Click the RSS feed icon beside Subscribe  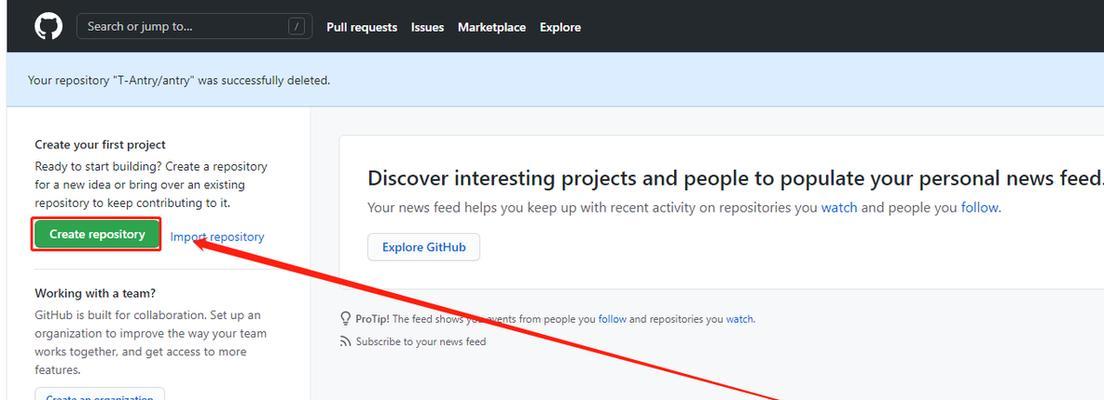point(345,342)
